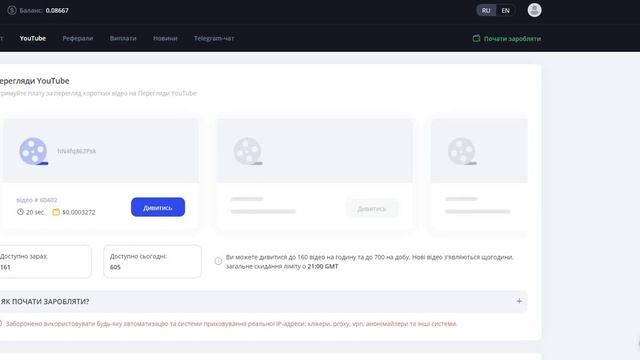Click the Доступно зараз counter box
The image size is (640, 360).
45,262
